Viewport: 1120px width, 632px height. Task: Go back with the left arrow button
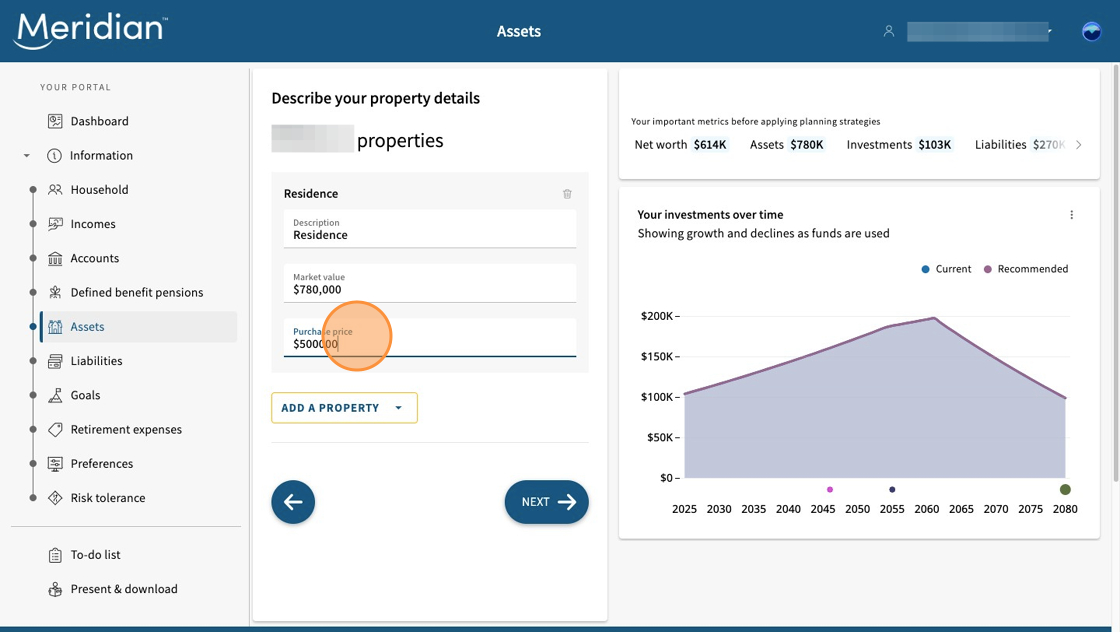pyautogui.click(x=293, y=502)
